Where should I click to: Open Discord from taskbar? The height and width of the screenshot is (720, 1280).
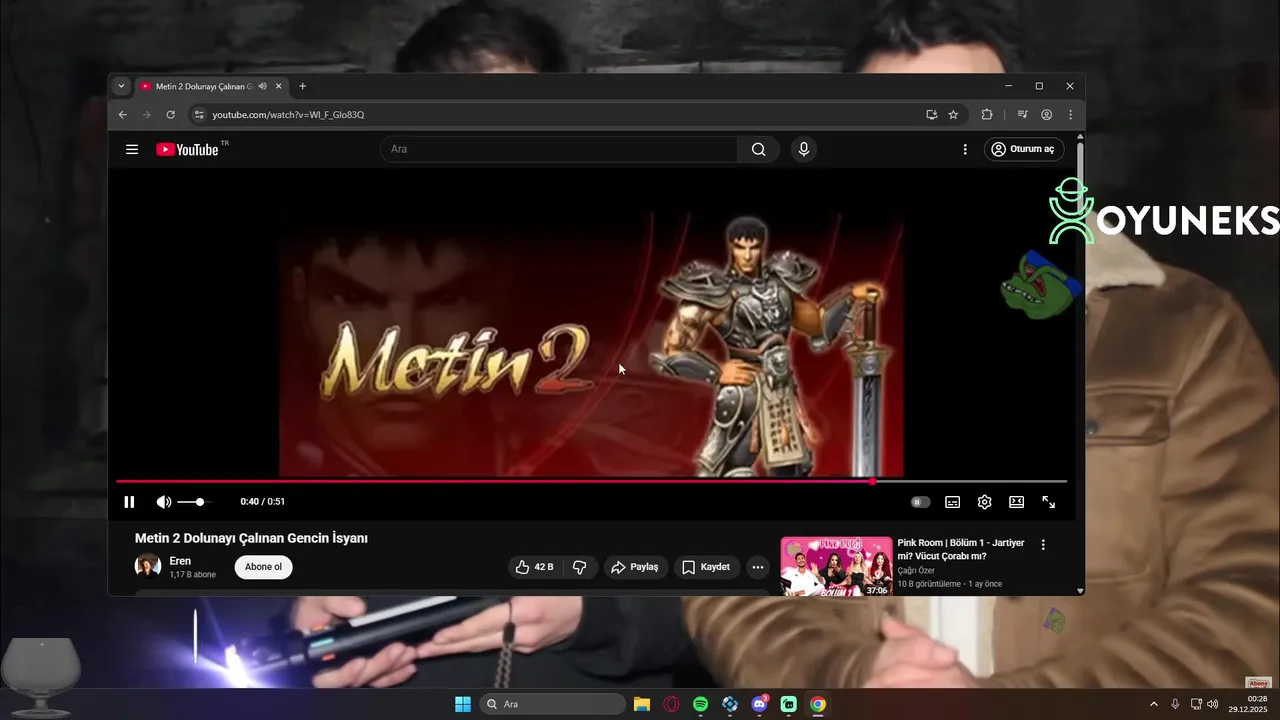pyautogui.click(x=759, y=704)
